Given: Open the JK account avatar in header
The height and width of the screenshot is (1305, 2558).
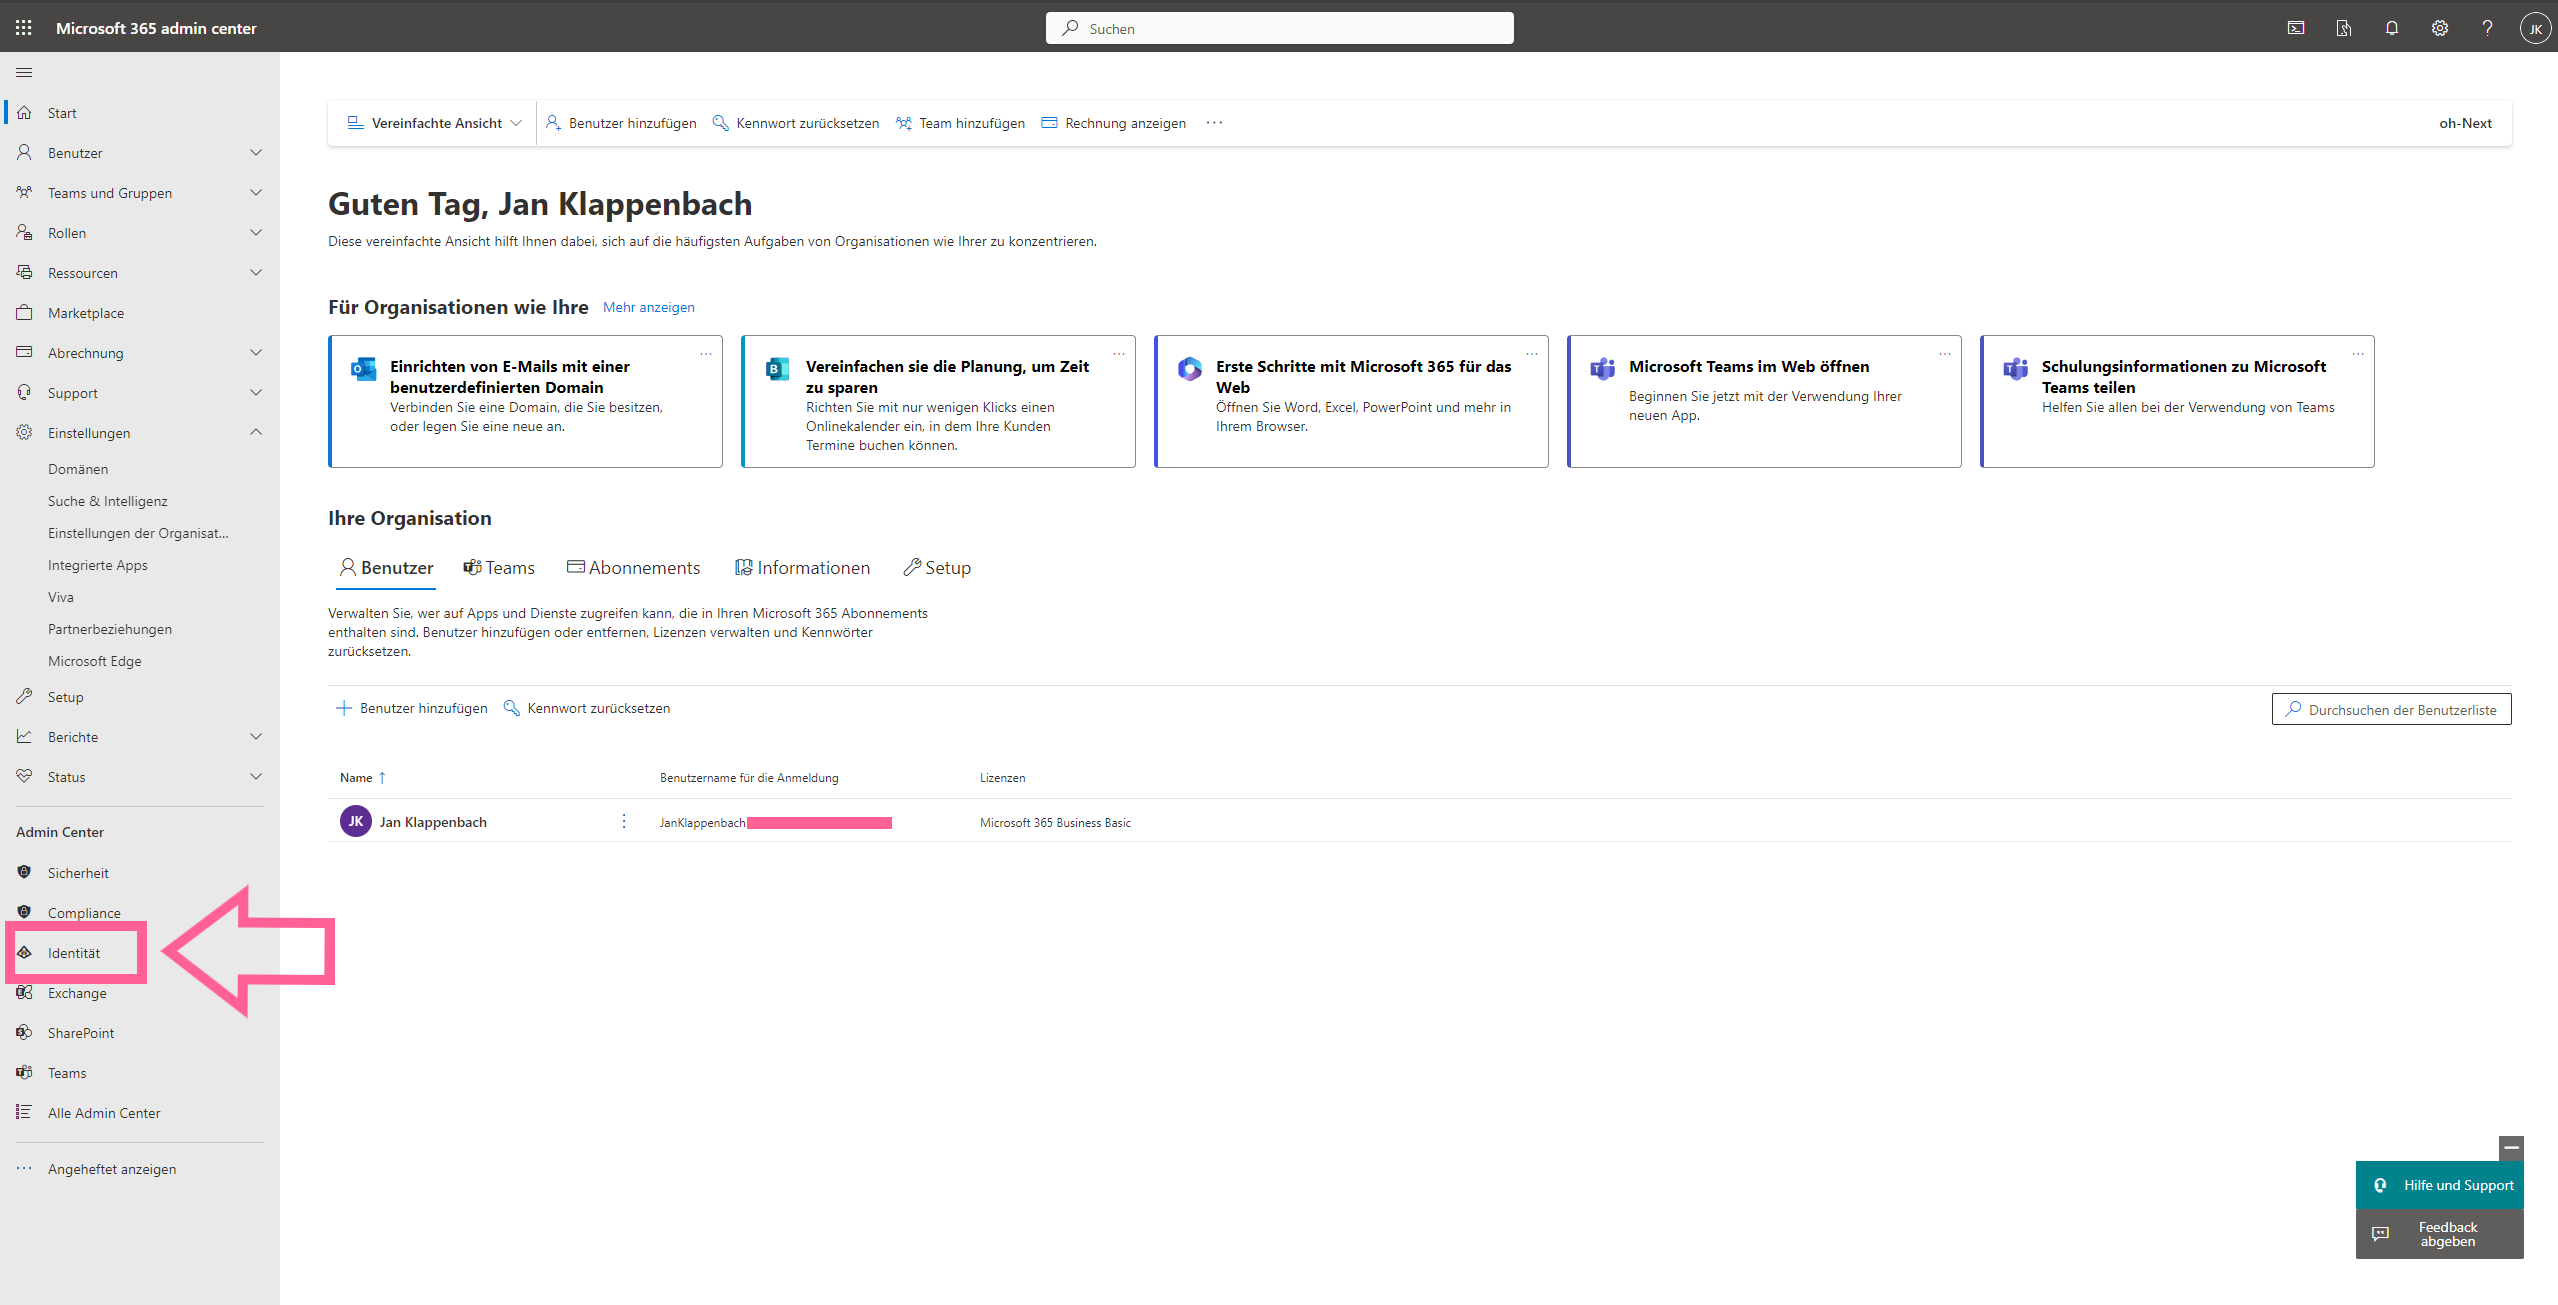Looking at the screenshot, I should coord(2535,28).
